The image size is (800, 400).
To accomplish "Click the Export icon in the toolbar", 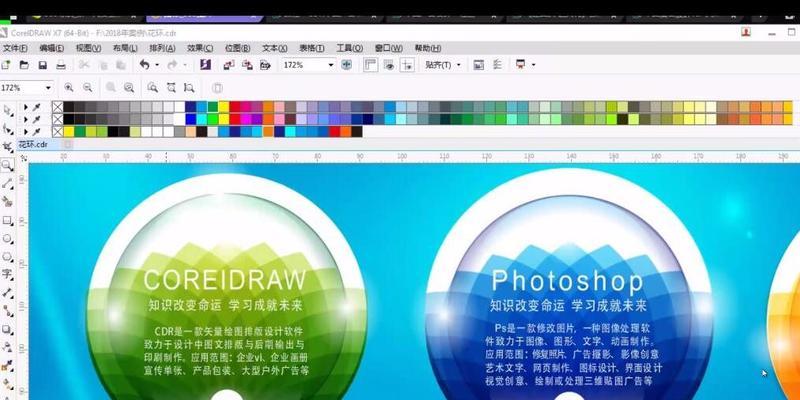I will pos(247,65).
